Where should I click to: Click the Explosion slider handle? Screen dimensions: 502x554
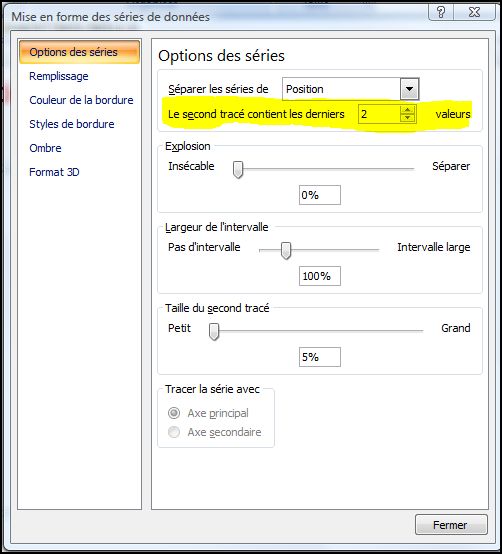tap(238, 170)
